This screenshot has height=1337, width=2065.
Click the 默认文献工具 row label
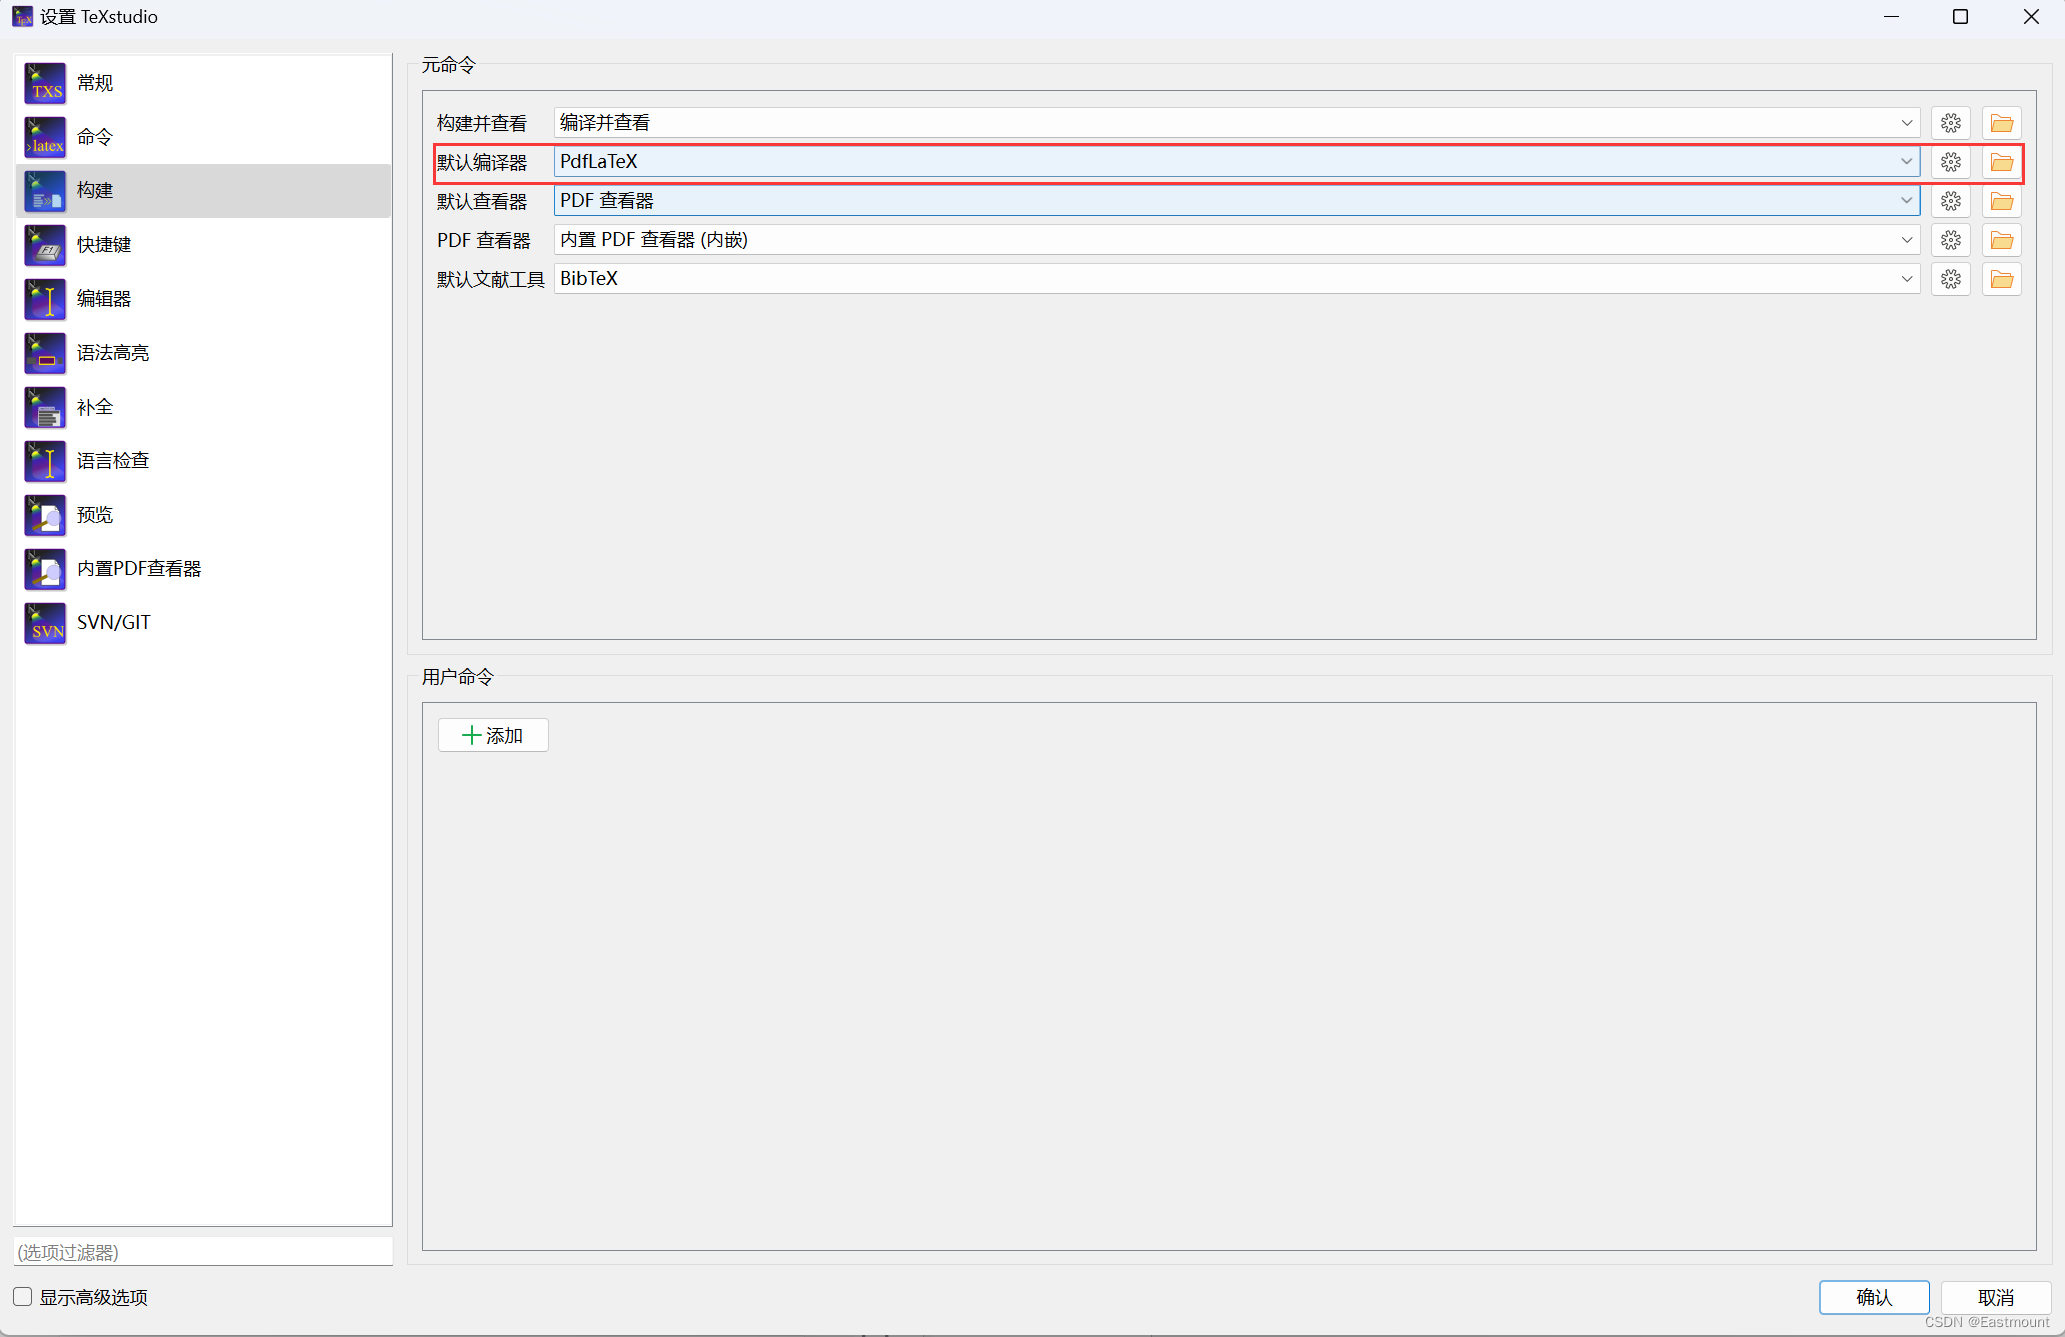click(491, 279)
